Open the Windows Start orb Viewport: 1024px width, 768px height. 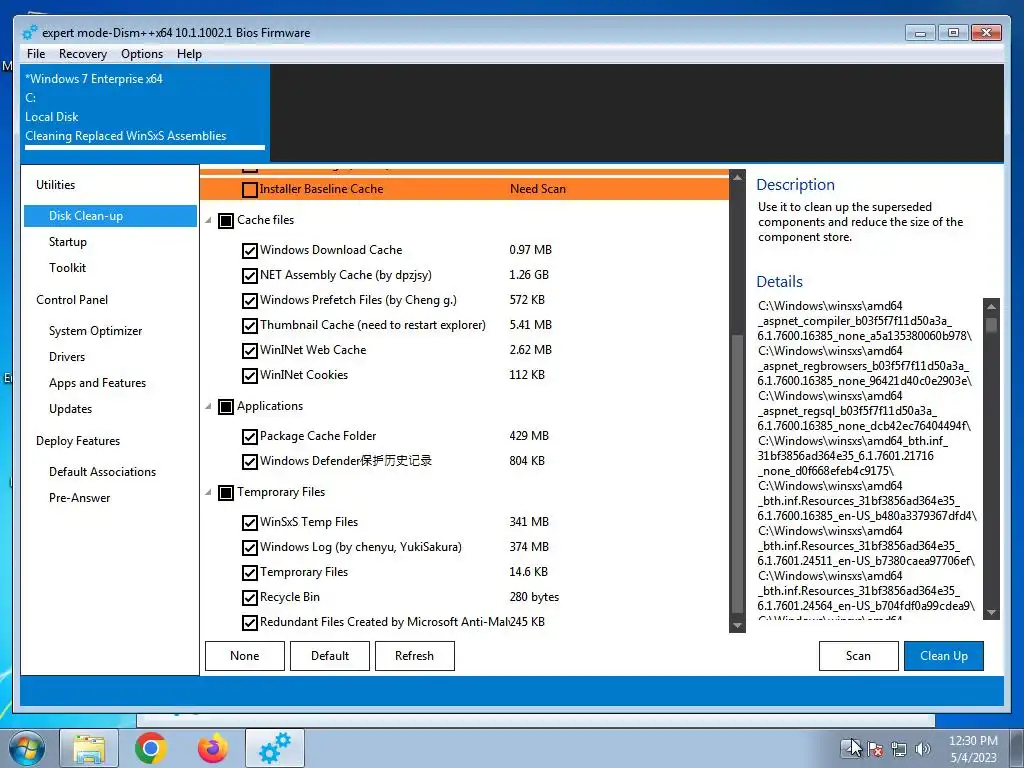(x=27, y=748)
